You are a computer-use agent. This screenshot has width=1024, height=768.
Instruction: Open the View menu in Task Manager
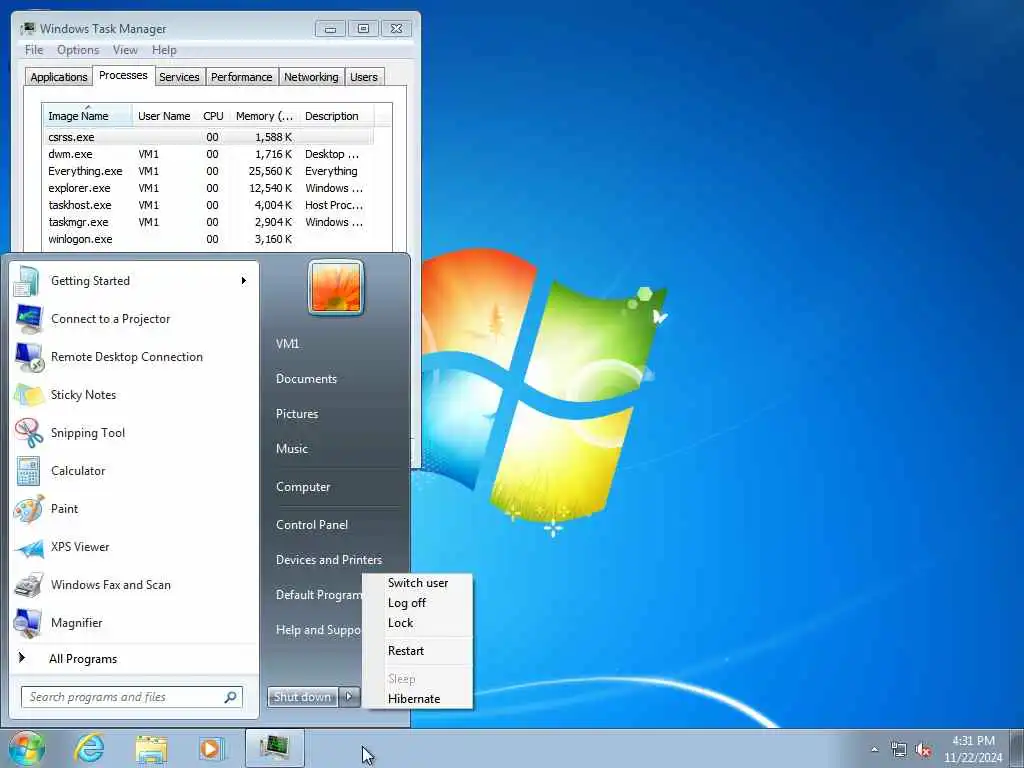pos(125,50)
